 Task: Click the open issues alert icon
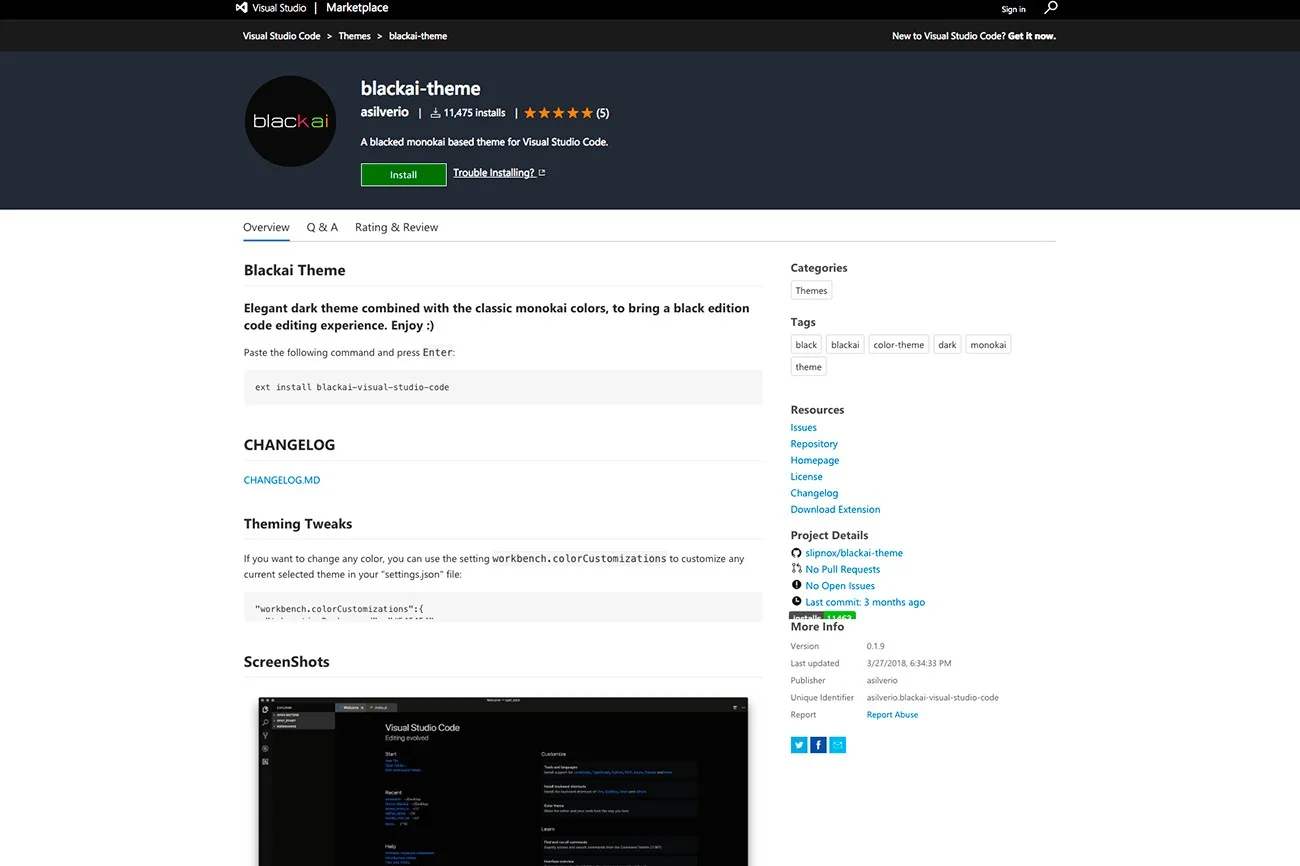pos(796,586)
